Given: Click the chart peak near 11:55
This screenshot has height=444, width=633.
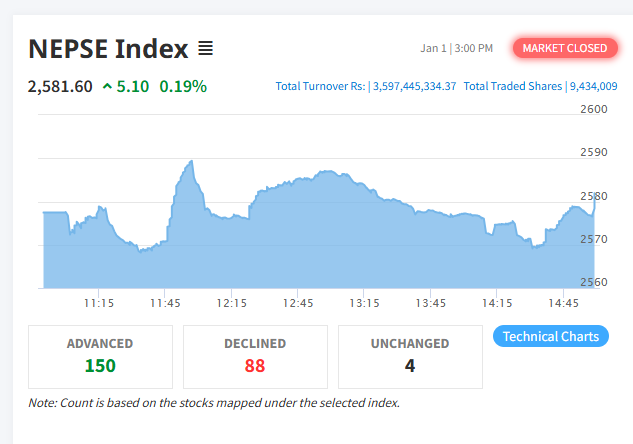Looking at the screenshot, I should coord(192,161).
